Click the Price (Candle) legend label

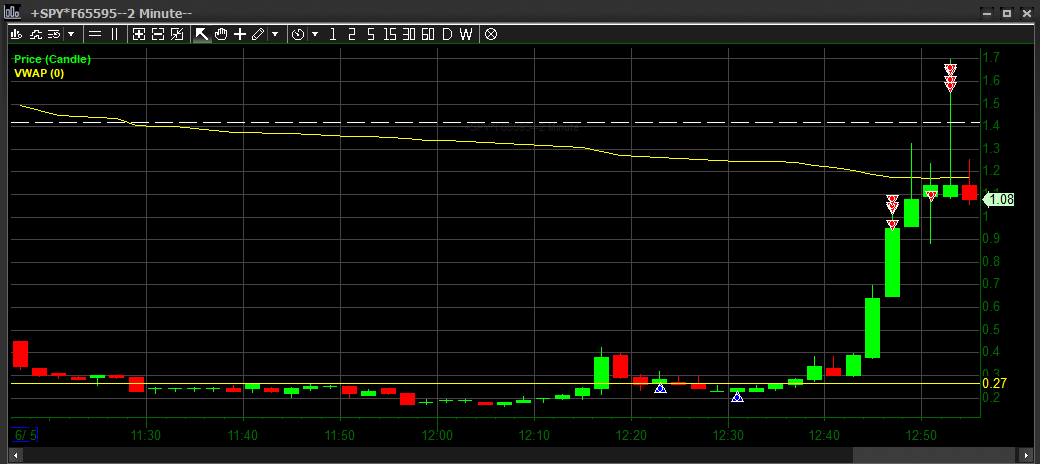click(x=52, y=59)
